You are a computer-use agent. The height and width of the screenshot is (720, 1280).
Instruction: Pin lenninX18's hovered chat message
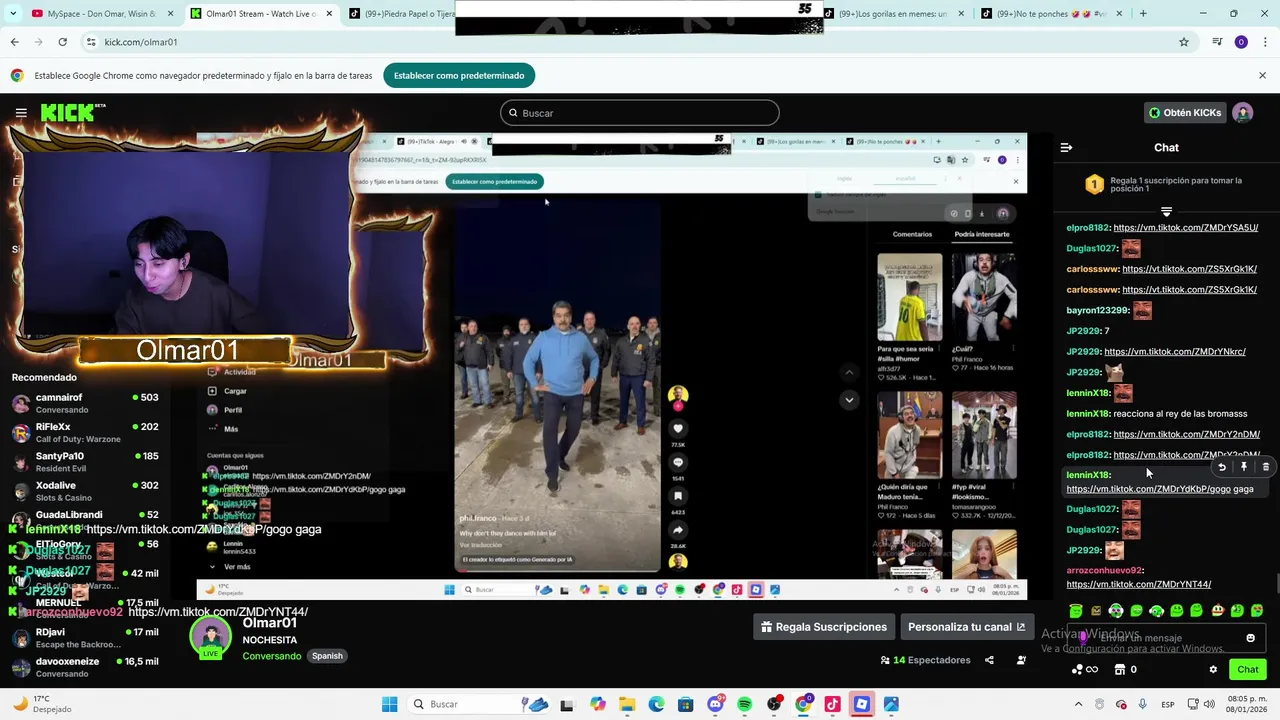point(1243,467)
